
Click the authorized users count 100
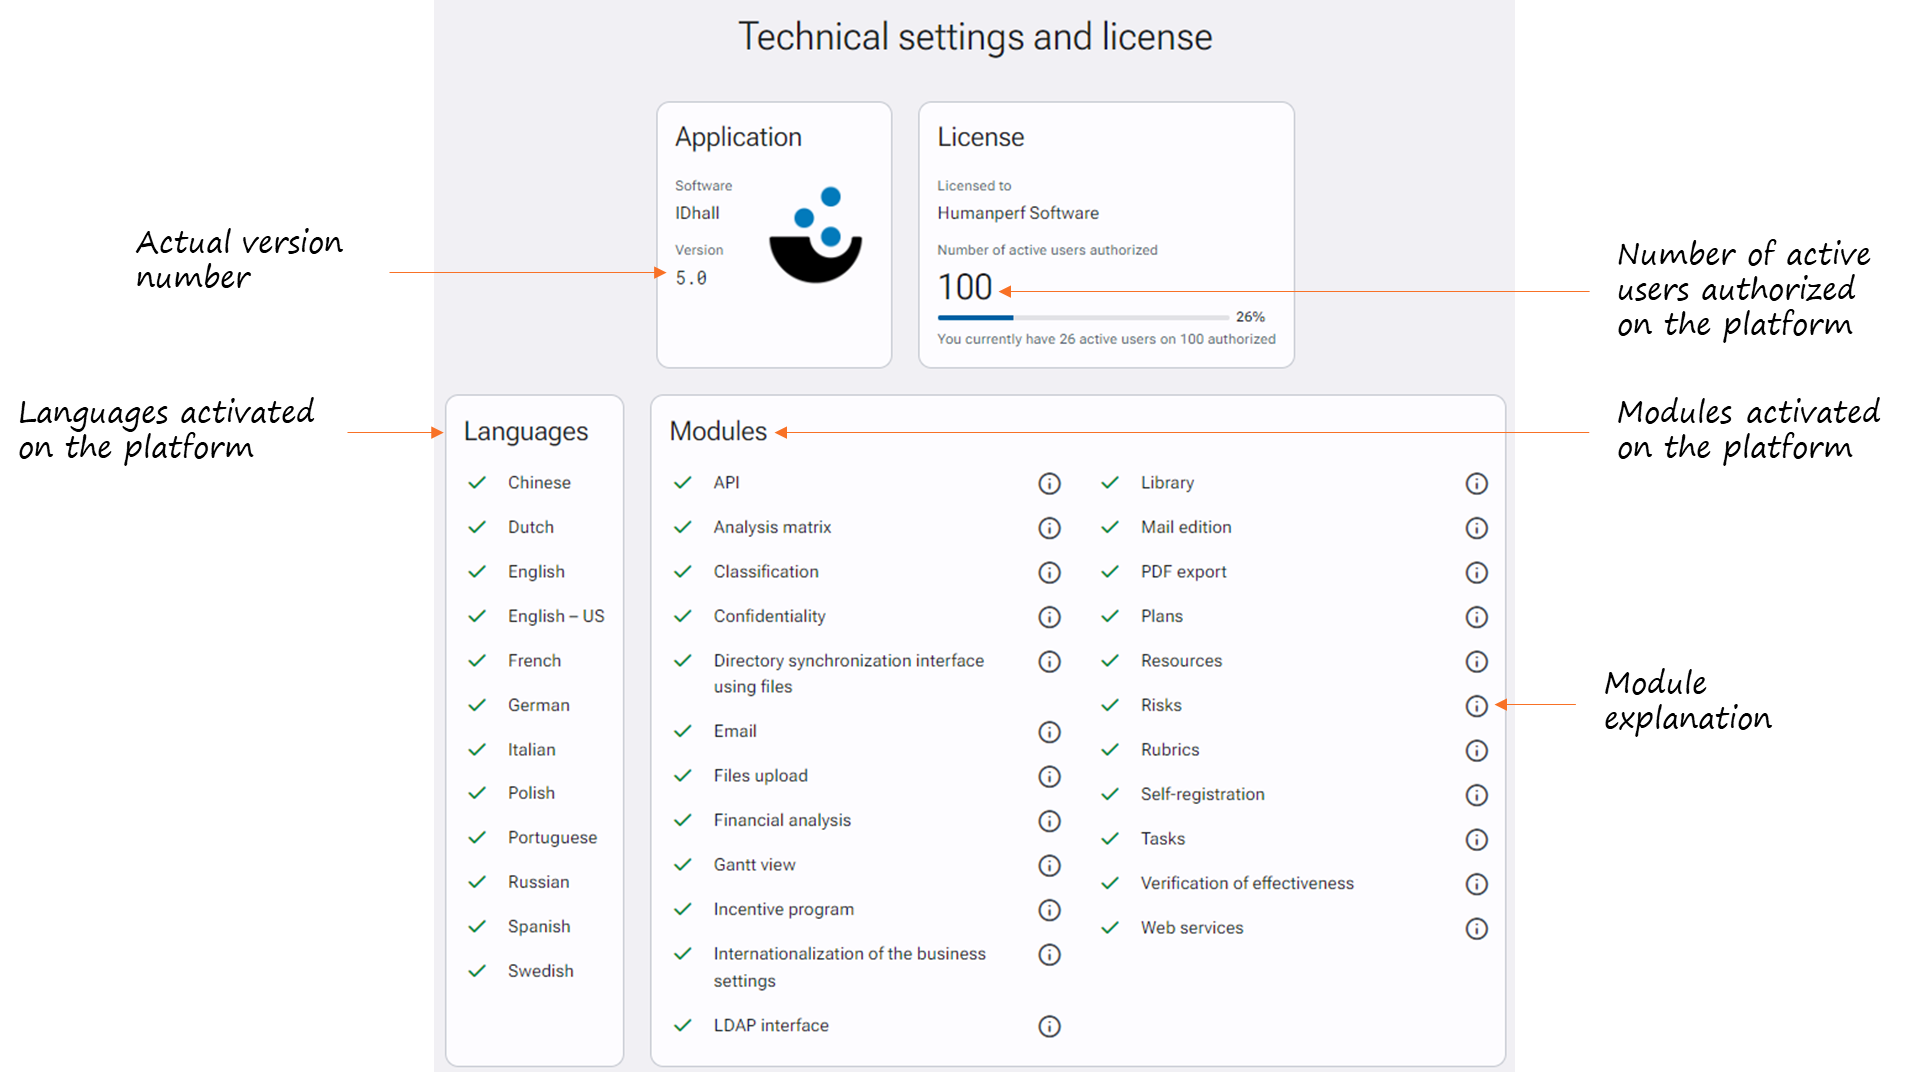[965, 288]
